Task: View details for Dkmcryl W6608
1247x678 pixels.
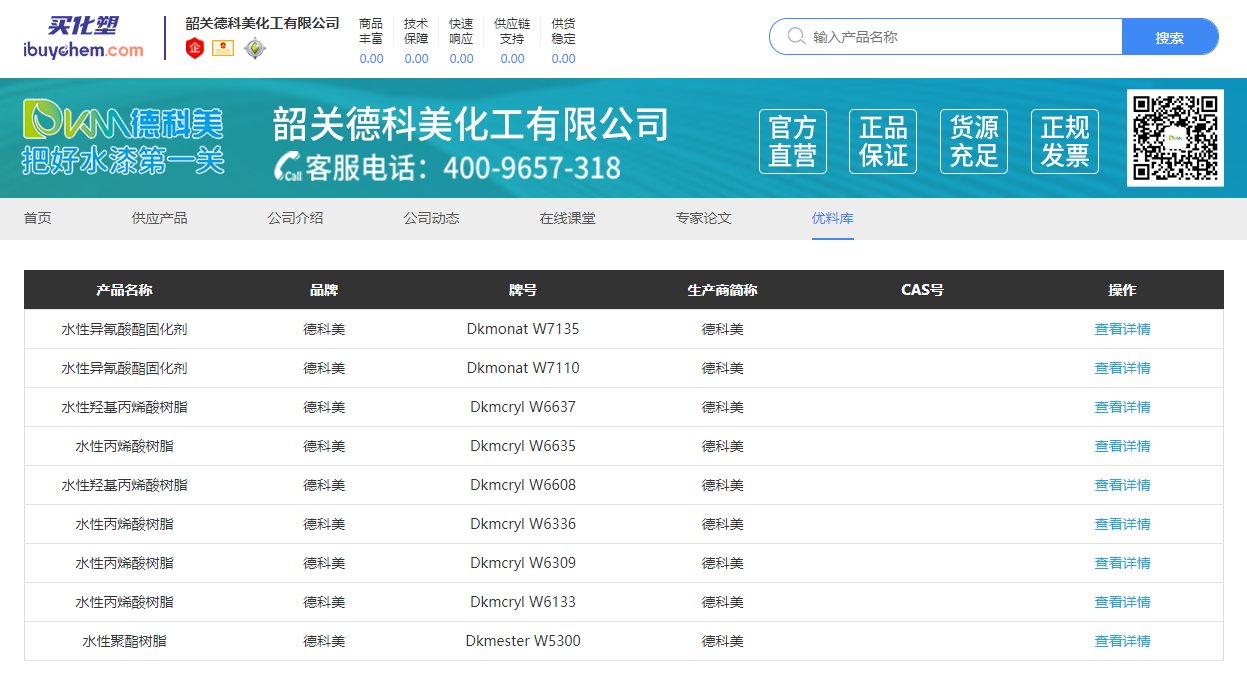Action: [1123, 485]
